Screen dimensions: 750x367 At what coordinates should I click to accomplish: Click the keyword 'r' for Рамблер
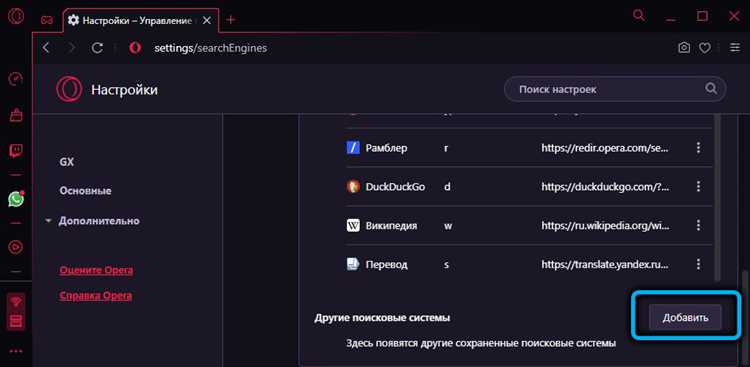pyautogui.click(x=446, y=148)
